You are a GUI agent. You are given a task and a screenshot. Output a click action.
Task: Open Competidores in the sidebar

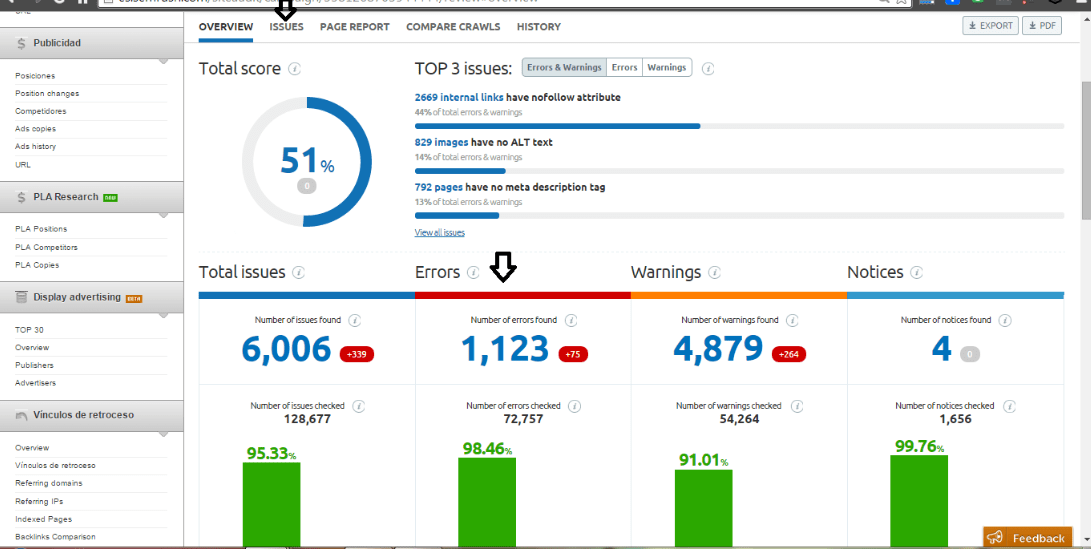click(41, 111)
